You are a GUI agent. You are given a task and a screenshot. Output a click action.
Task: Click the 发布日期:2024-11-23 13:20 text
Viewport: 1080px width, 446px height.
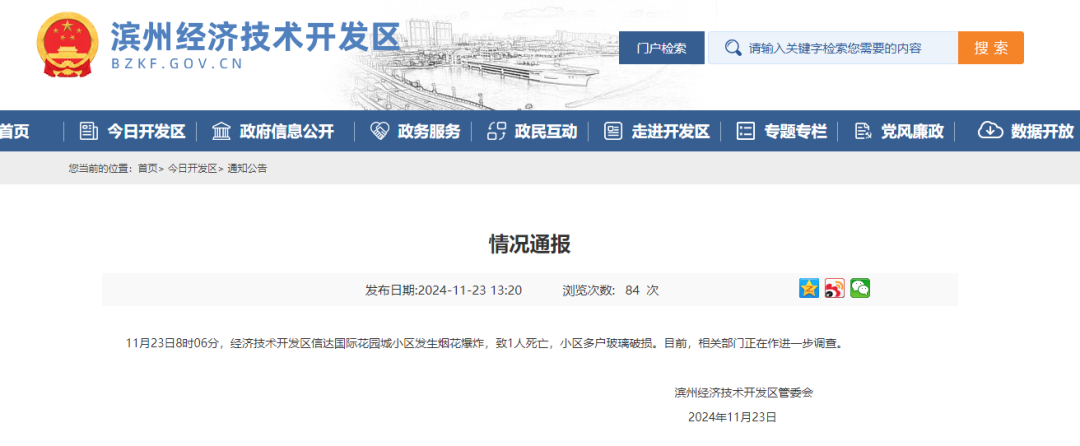(444, 290)
